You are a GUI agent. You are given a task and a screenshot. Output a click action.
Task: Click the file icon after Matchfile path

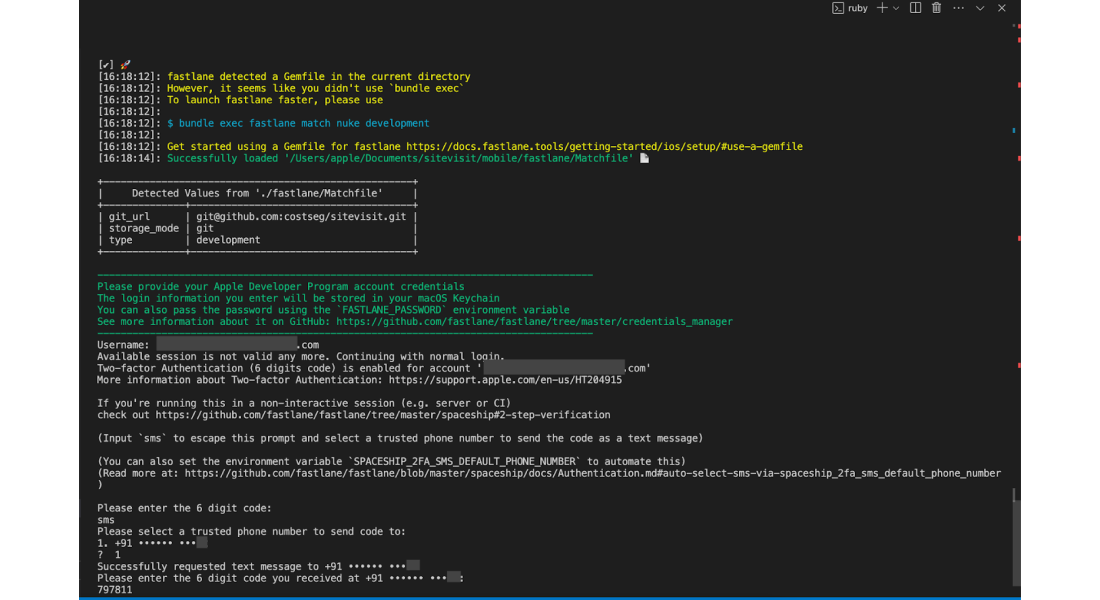[644, 159]
